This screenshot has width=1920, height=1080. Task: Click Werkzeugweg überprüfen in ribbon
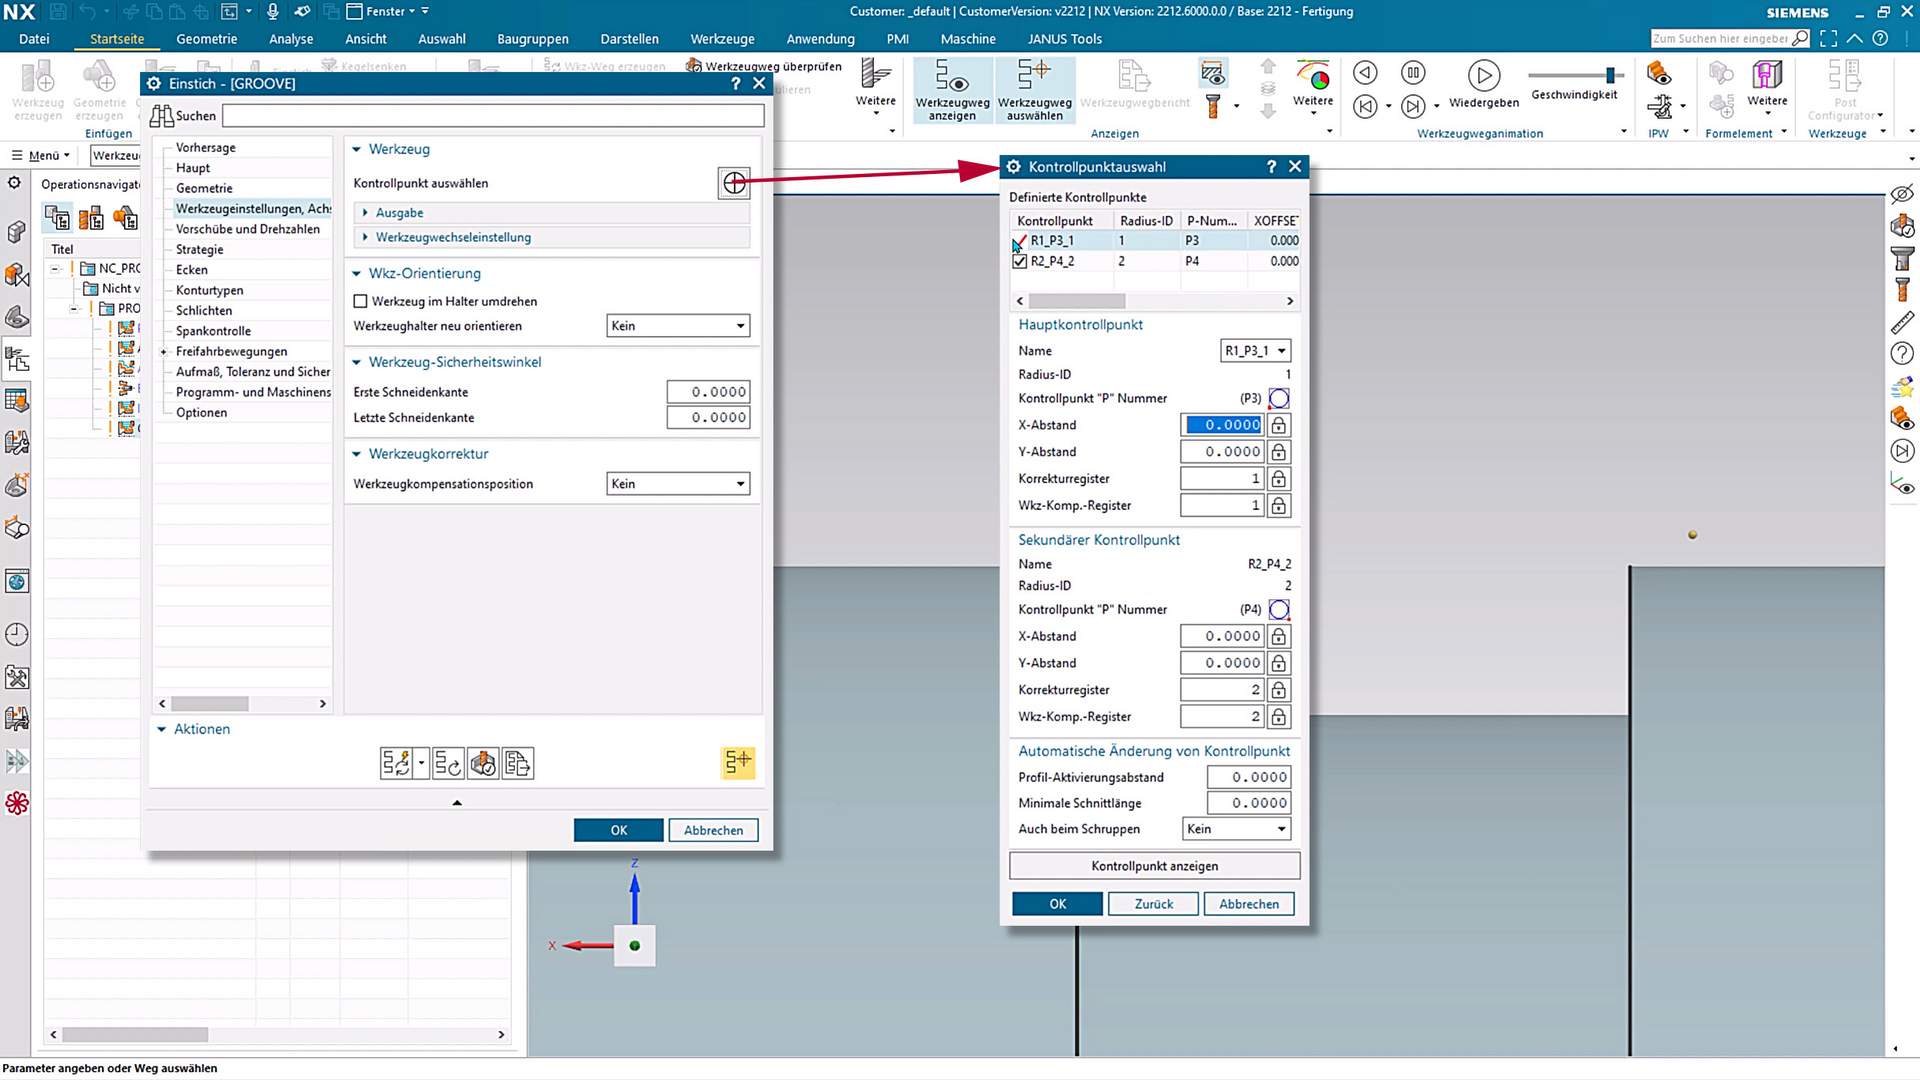pos(764,66)
